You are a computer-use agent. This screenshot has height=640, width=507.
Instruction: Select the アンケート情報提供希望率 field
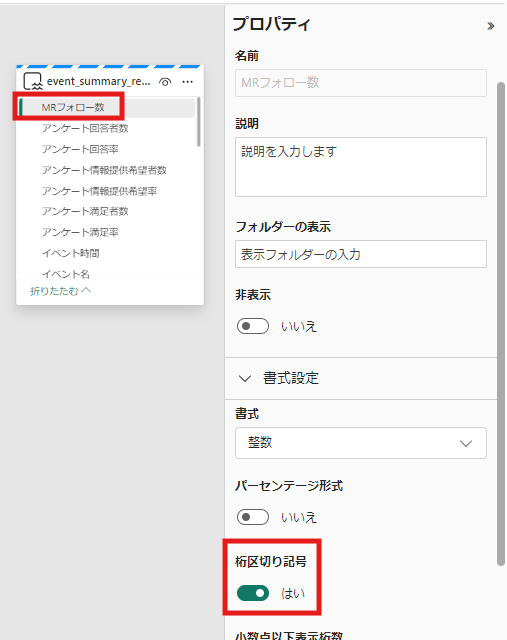[x=99, y=191]
